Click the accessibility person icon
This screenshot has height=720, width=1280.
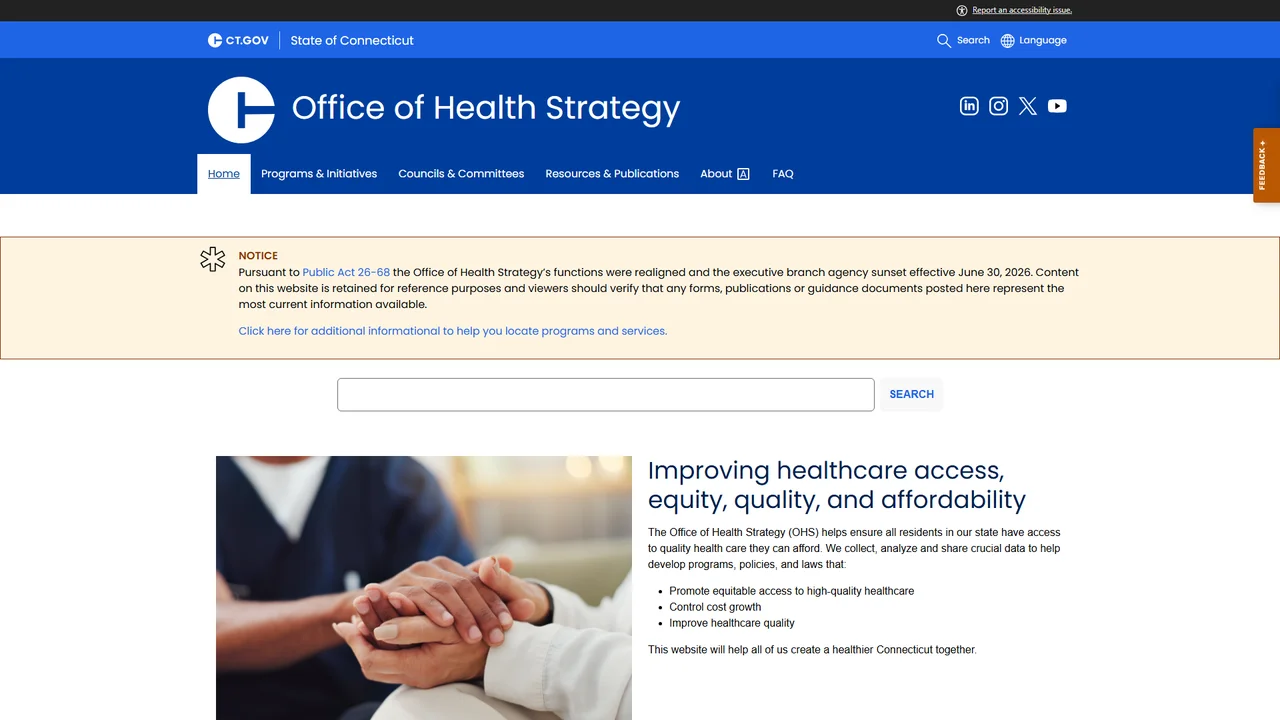[x=962, y=10]
